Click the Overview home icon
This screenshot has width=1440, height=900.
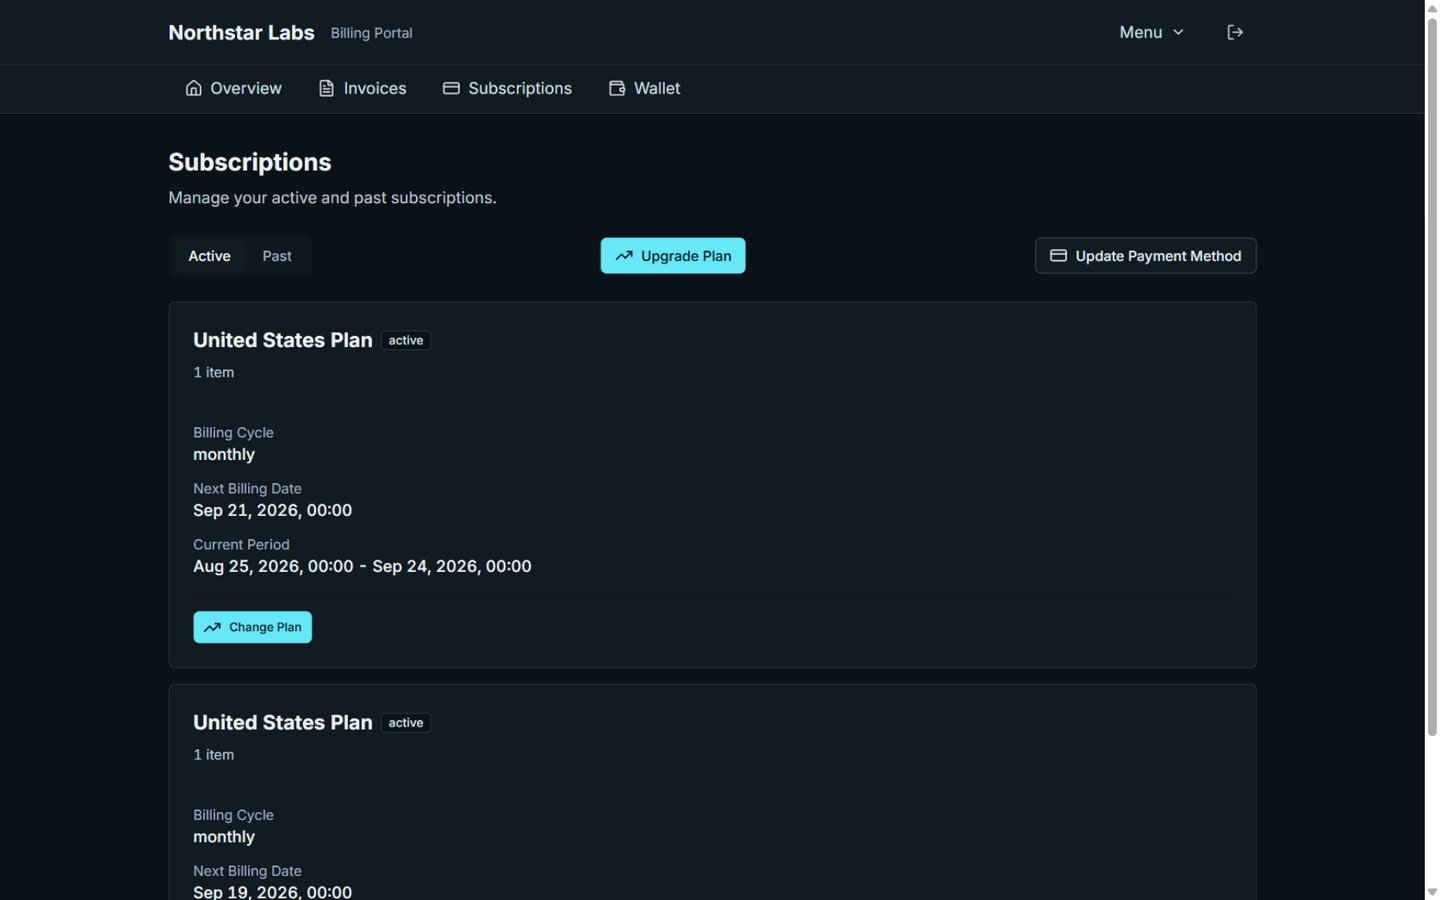pyautogui.click(x=193, y=88)
